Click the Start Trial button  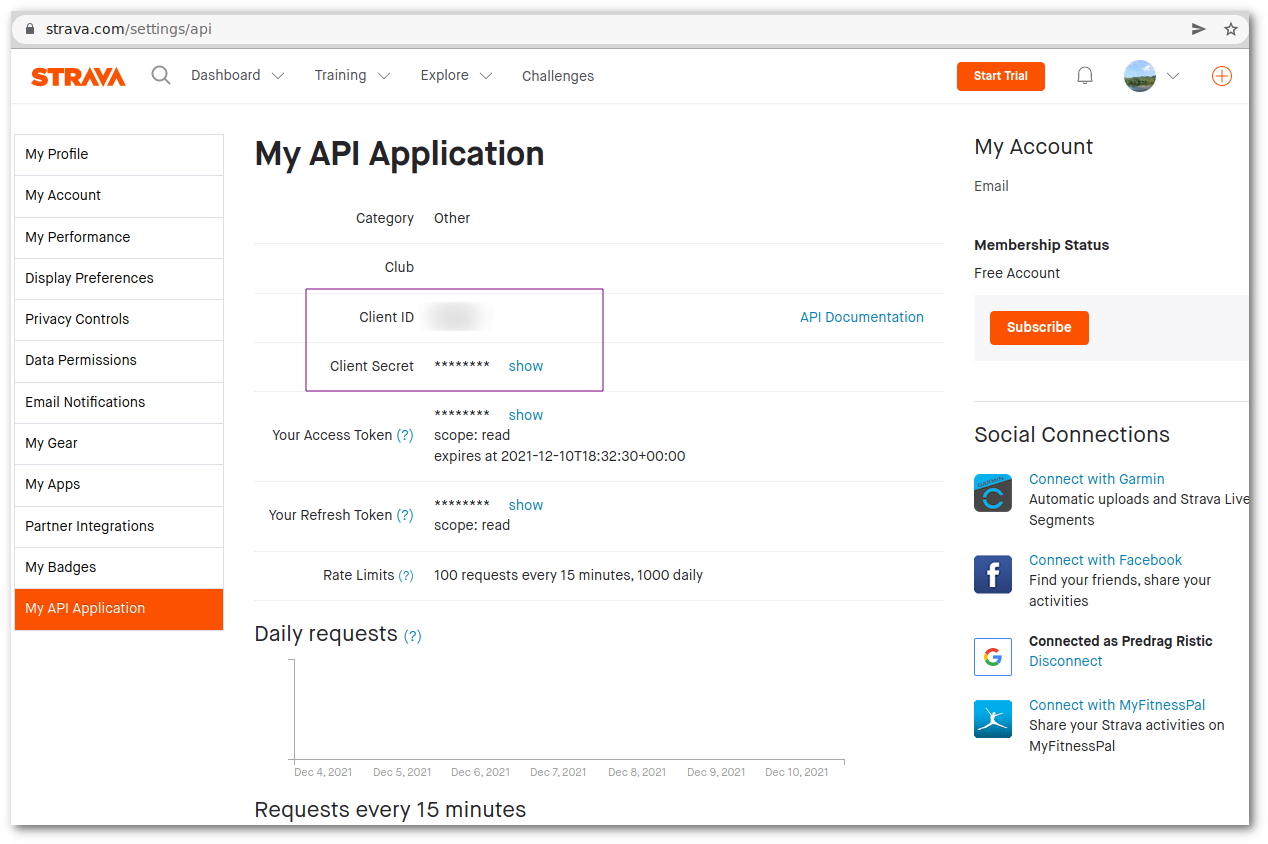pyautogui.click(x=1001, y=76)
